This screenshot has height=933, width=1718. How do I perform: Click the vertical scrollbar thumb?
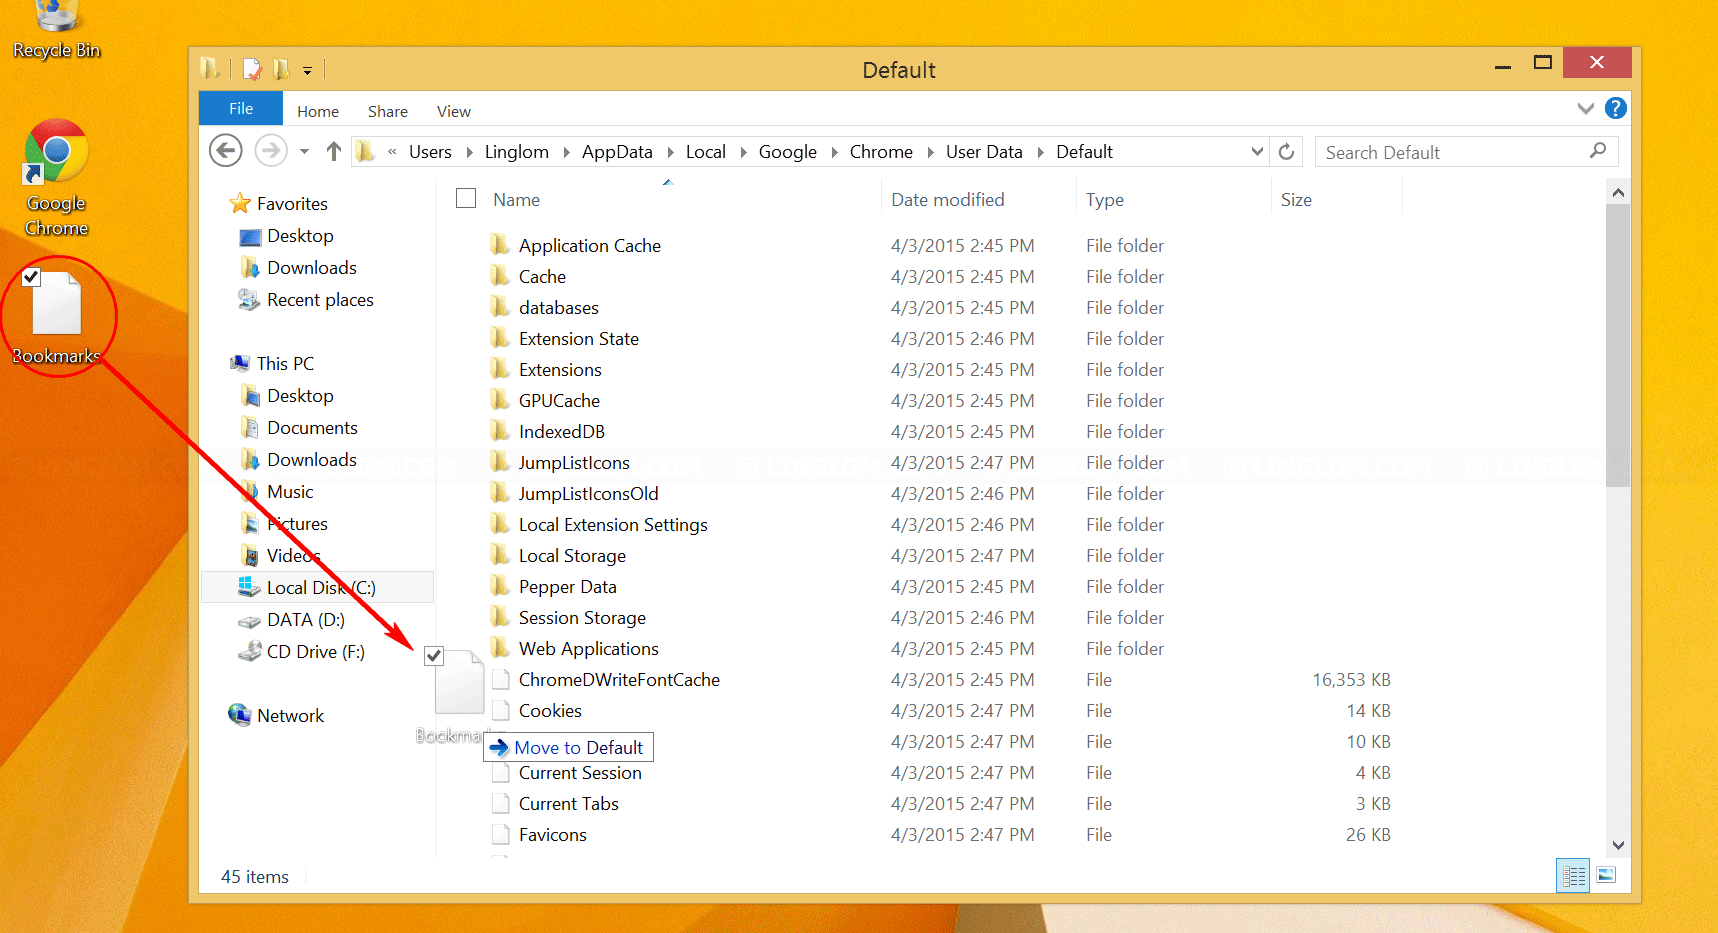(1618, 345)
